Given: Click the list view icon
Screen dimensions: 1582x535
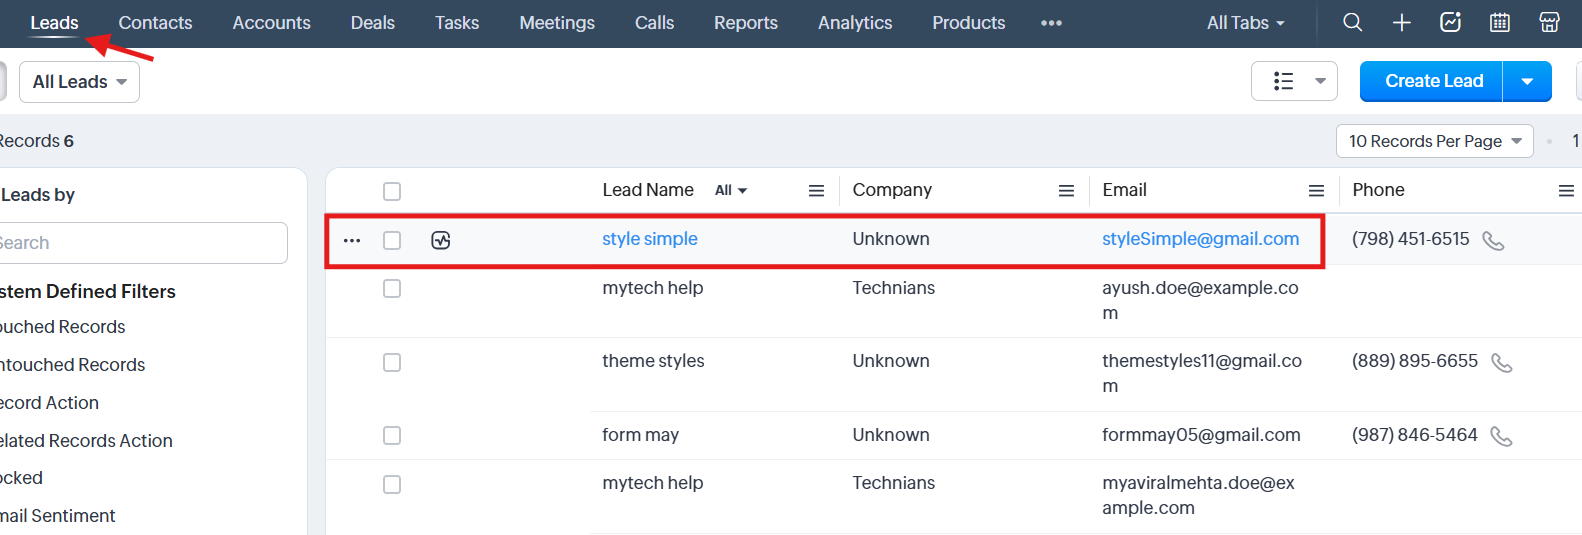Looking at the screenshot, I should pos(1284,81).
